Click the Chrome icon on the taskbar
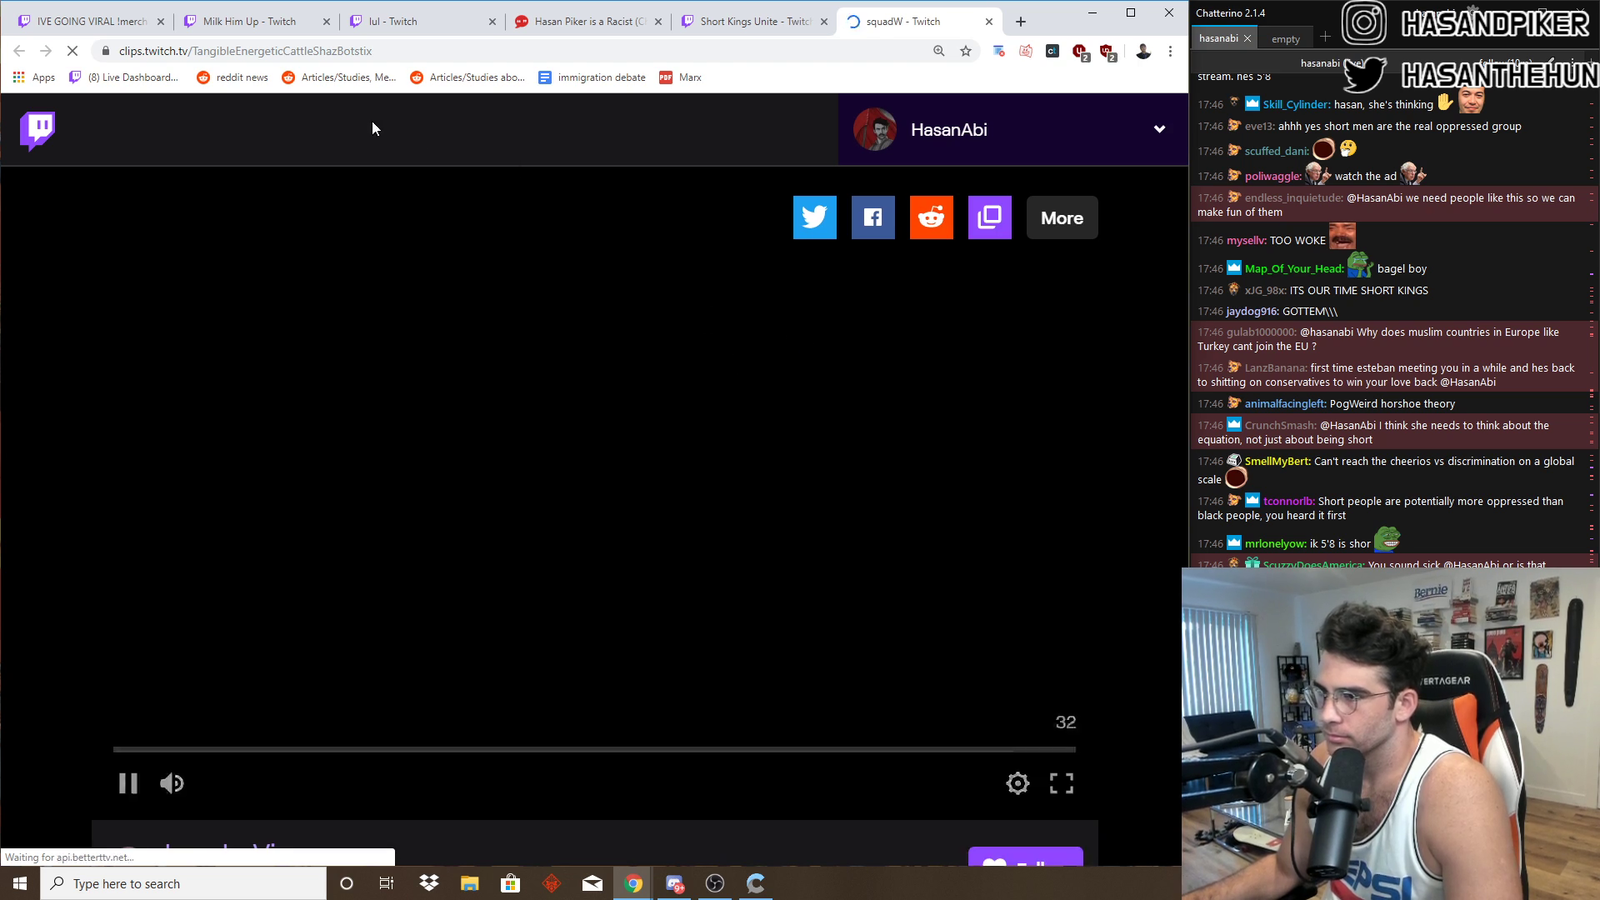The height and width of the screenshot is (900, 1600). pyautogui.click(x=634, y=883)
